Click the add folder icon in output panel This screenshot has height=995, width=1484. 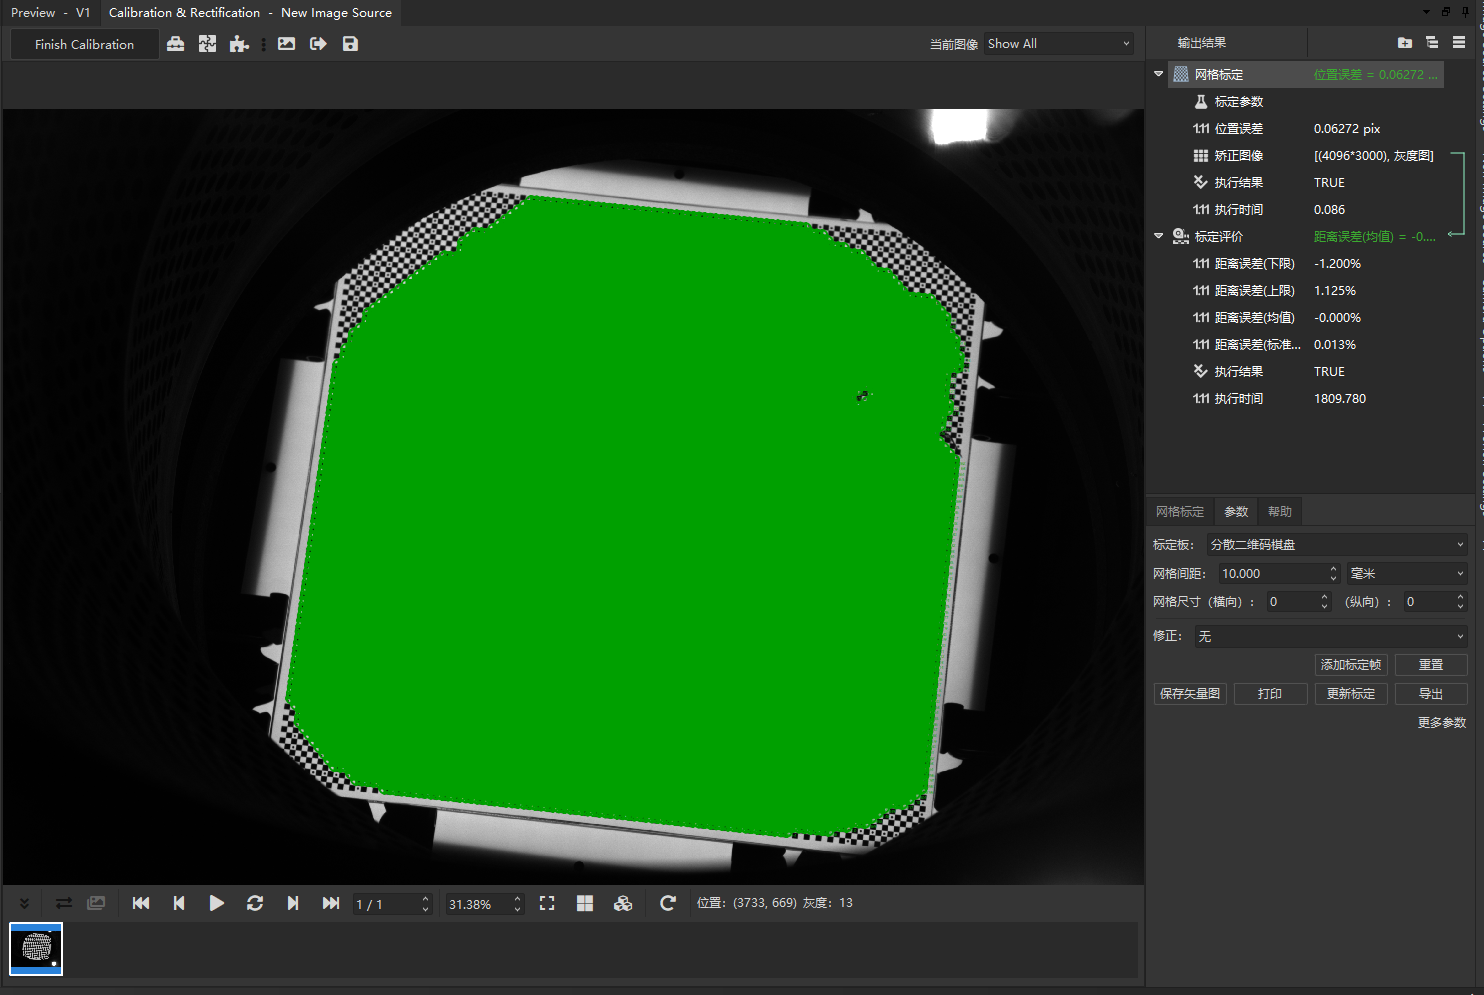pos(1405,42)
